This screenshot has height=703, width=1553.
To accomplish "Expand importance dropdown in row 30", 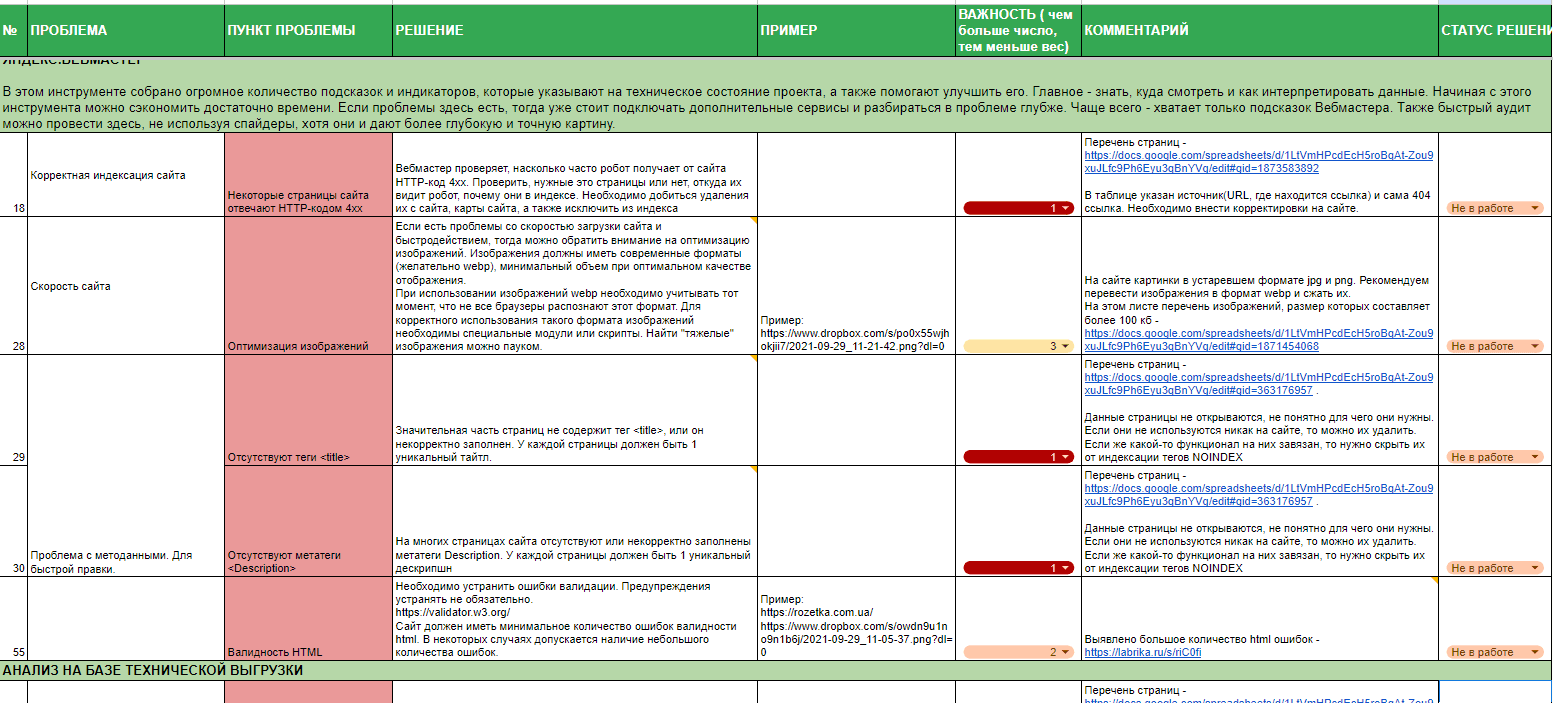I will (1017, 568).
